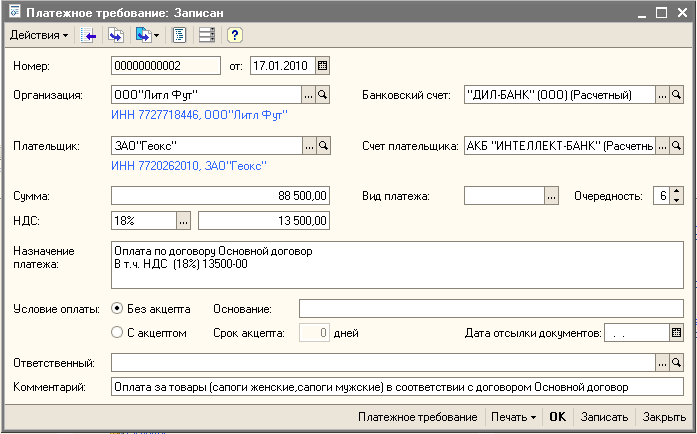This screenshot has height=434, width=697.
Task: Click magnifier icon for Счет плательщика
Action: 676,146
